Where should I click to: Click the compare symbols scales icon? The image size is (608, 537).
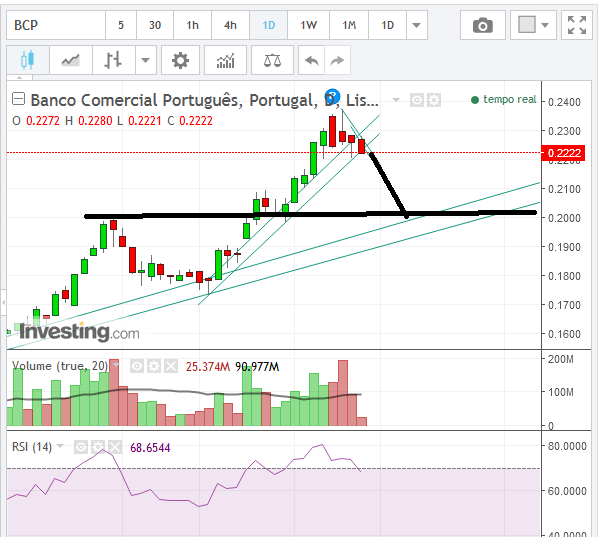[272, 60]
